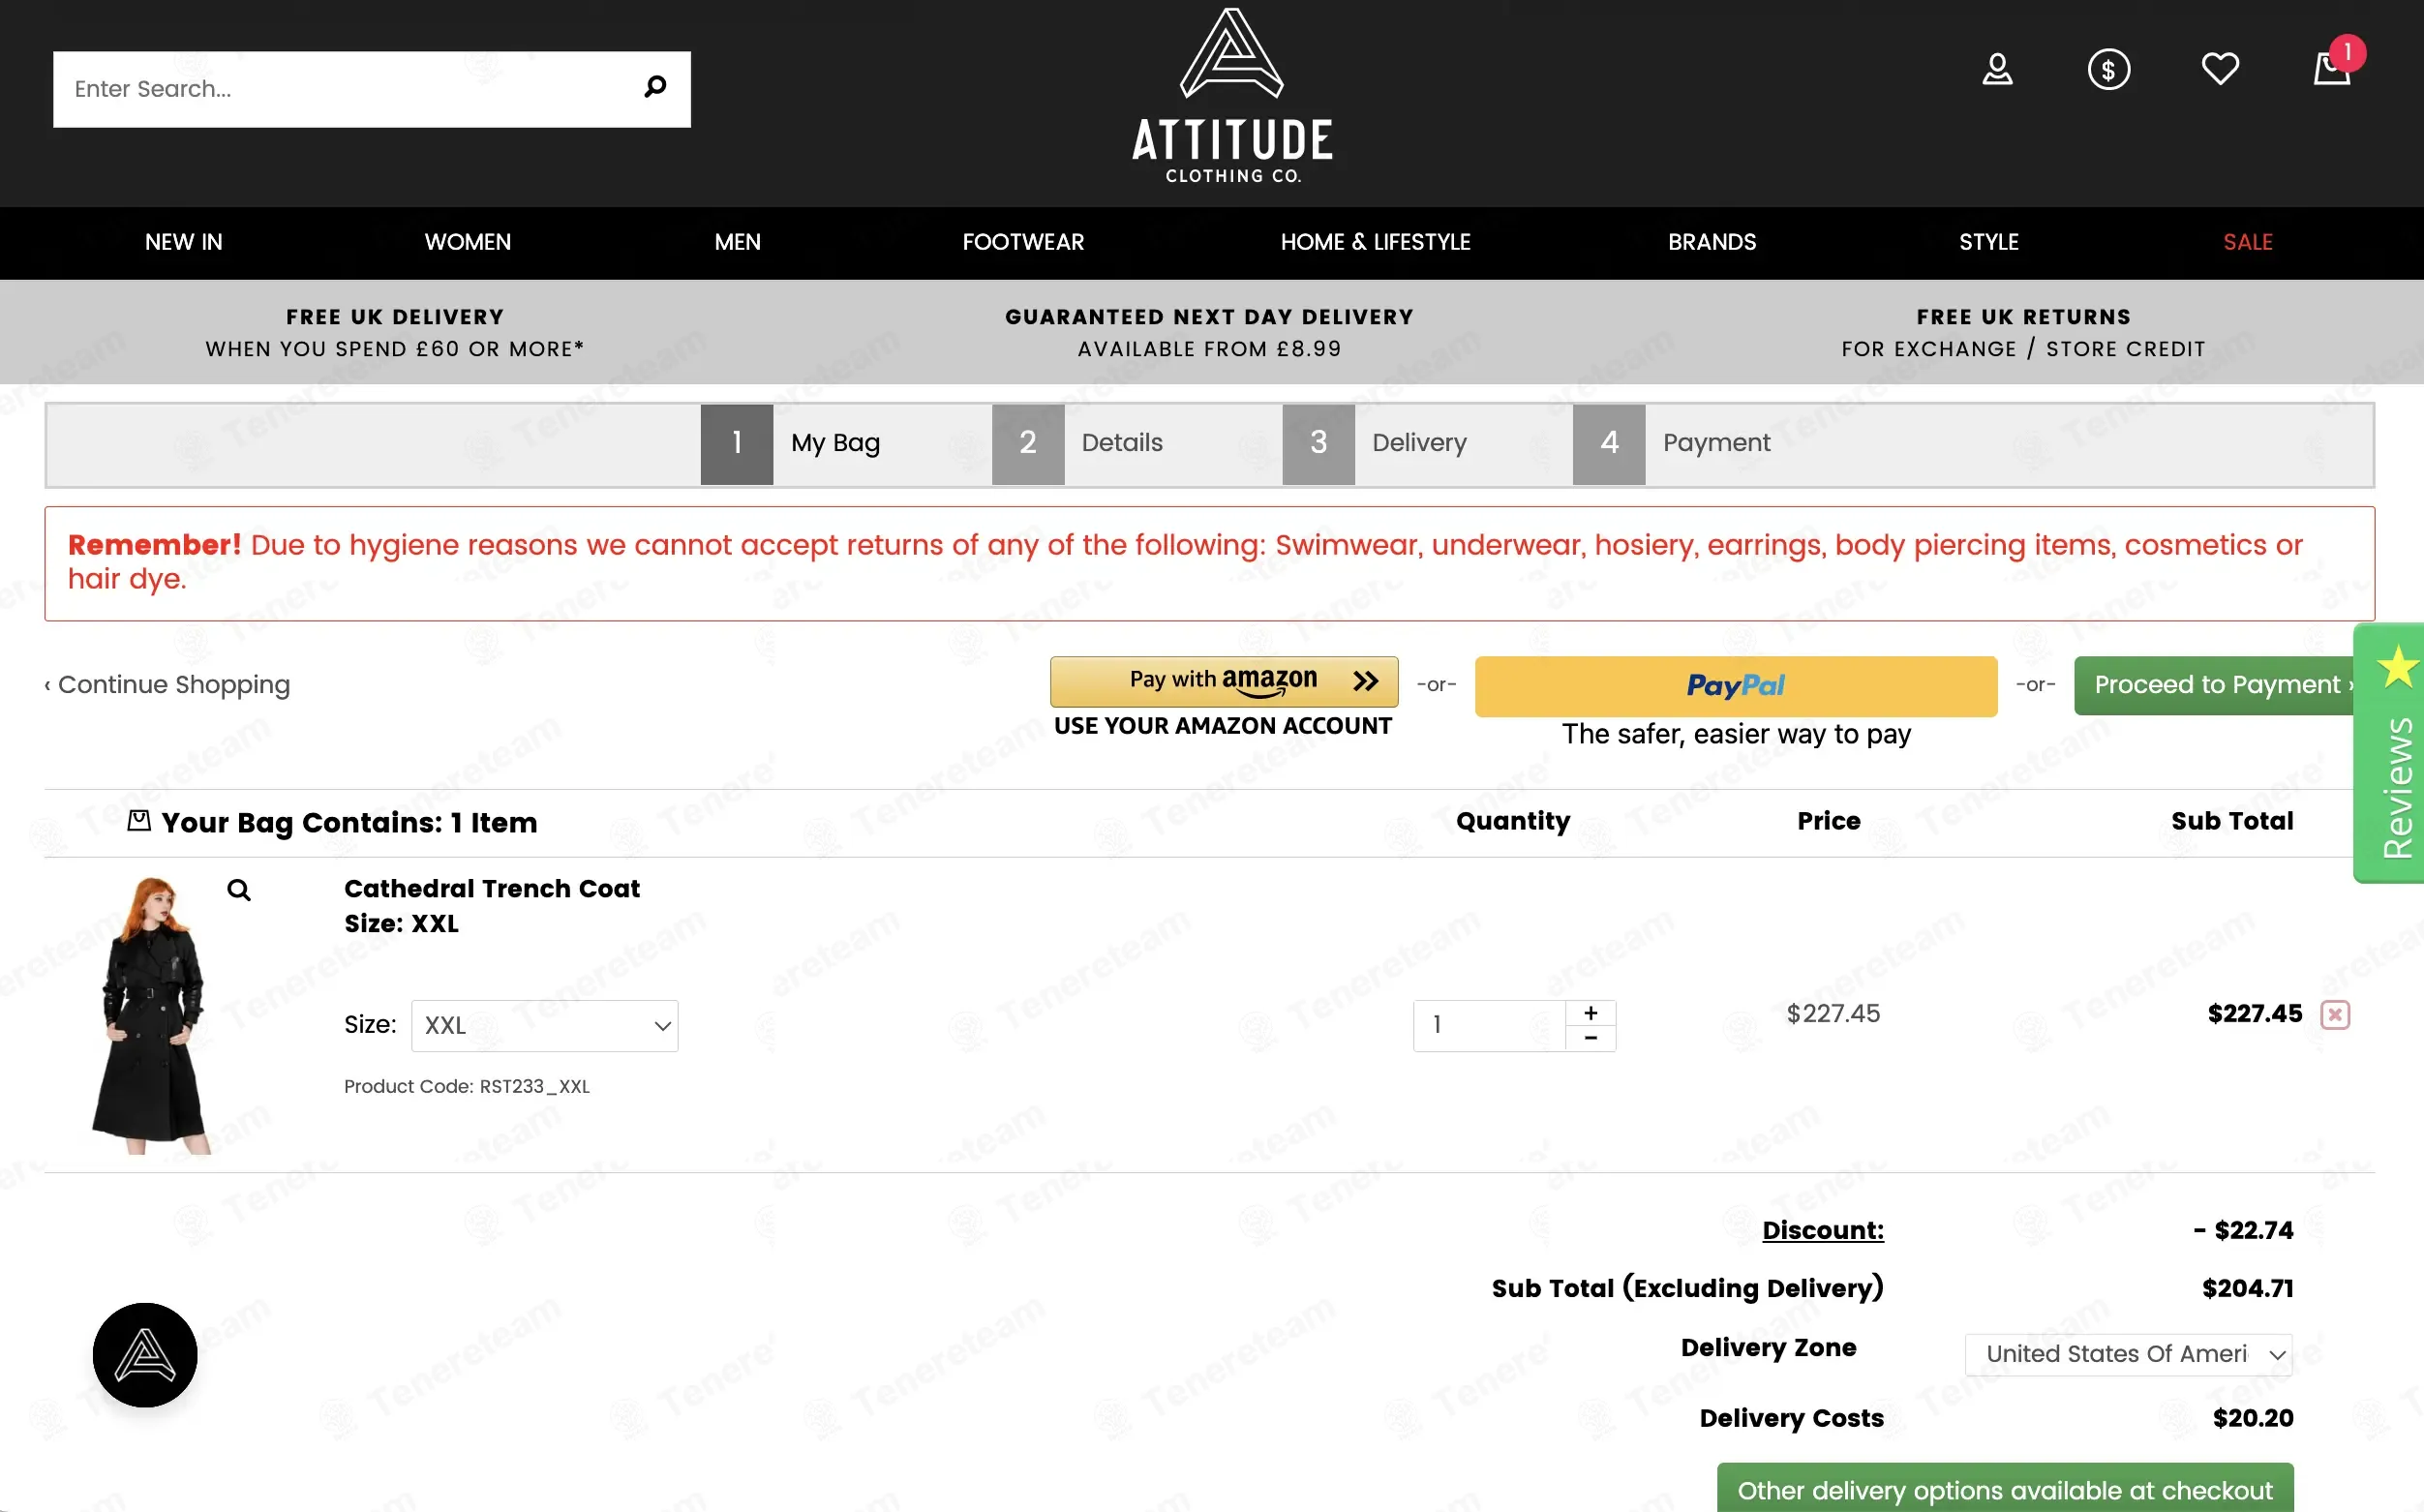Viewport: 2424px width, 1512px height.
Task: Click the bold $227.45 Sub Total value
Action: pyautogui.click(x=2255, y=1013)
